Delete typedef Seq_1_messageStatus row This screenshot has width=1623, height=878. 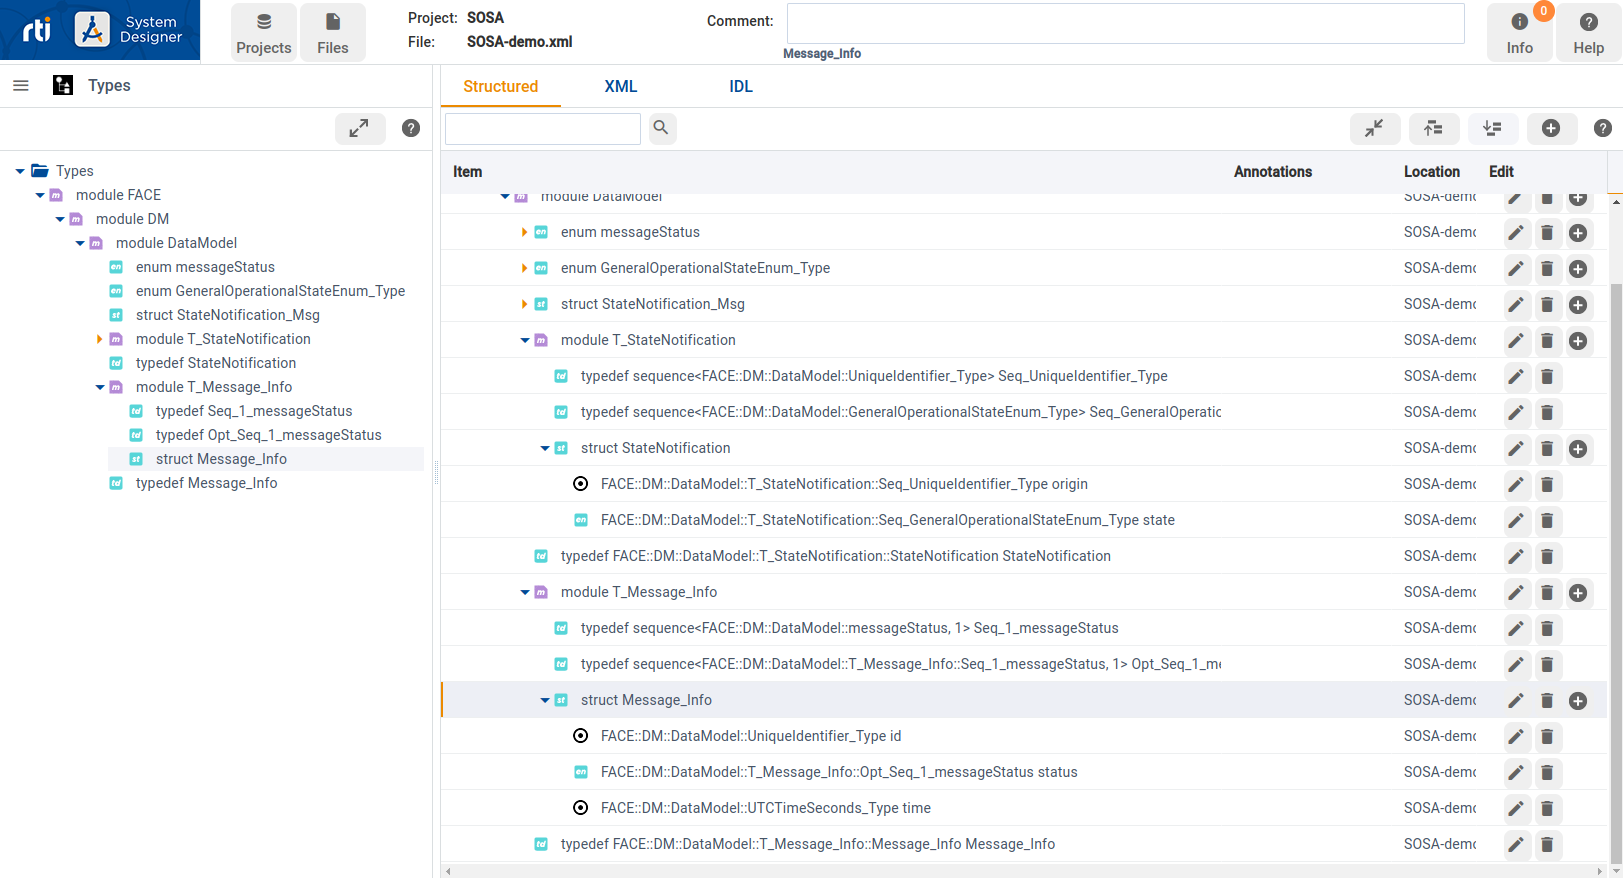point(1547,629)
